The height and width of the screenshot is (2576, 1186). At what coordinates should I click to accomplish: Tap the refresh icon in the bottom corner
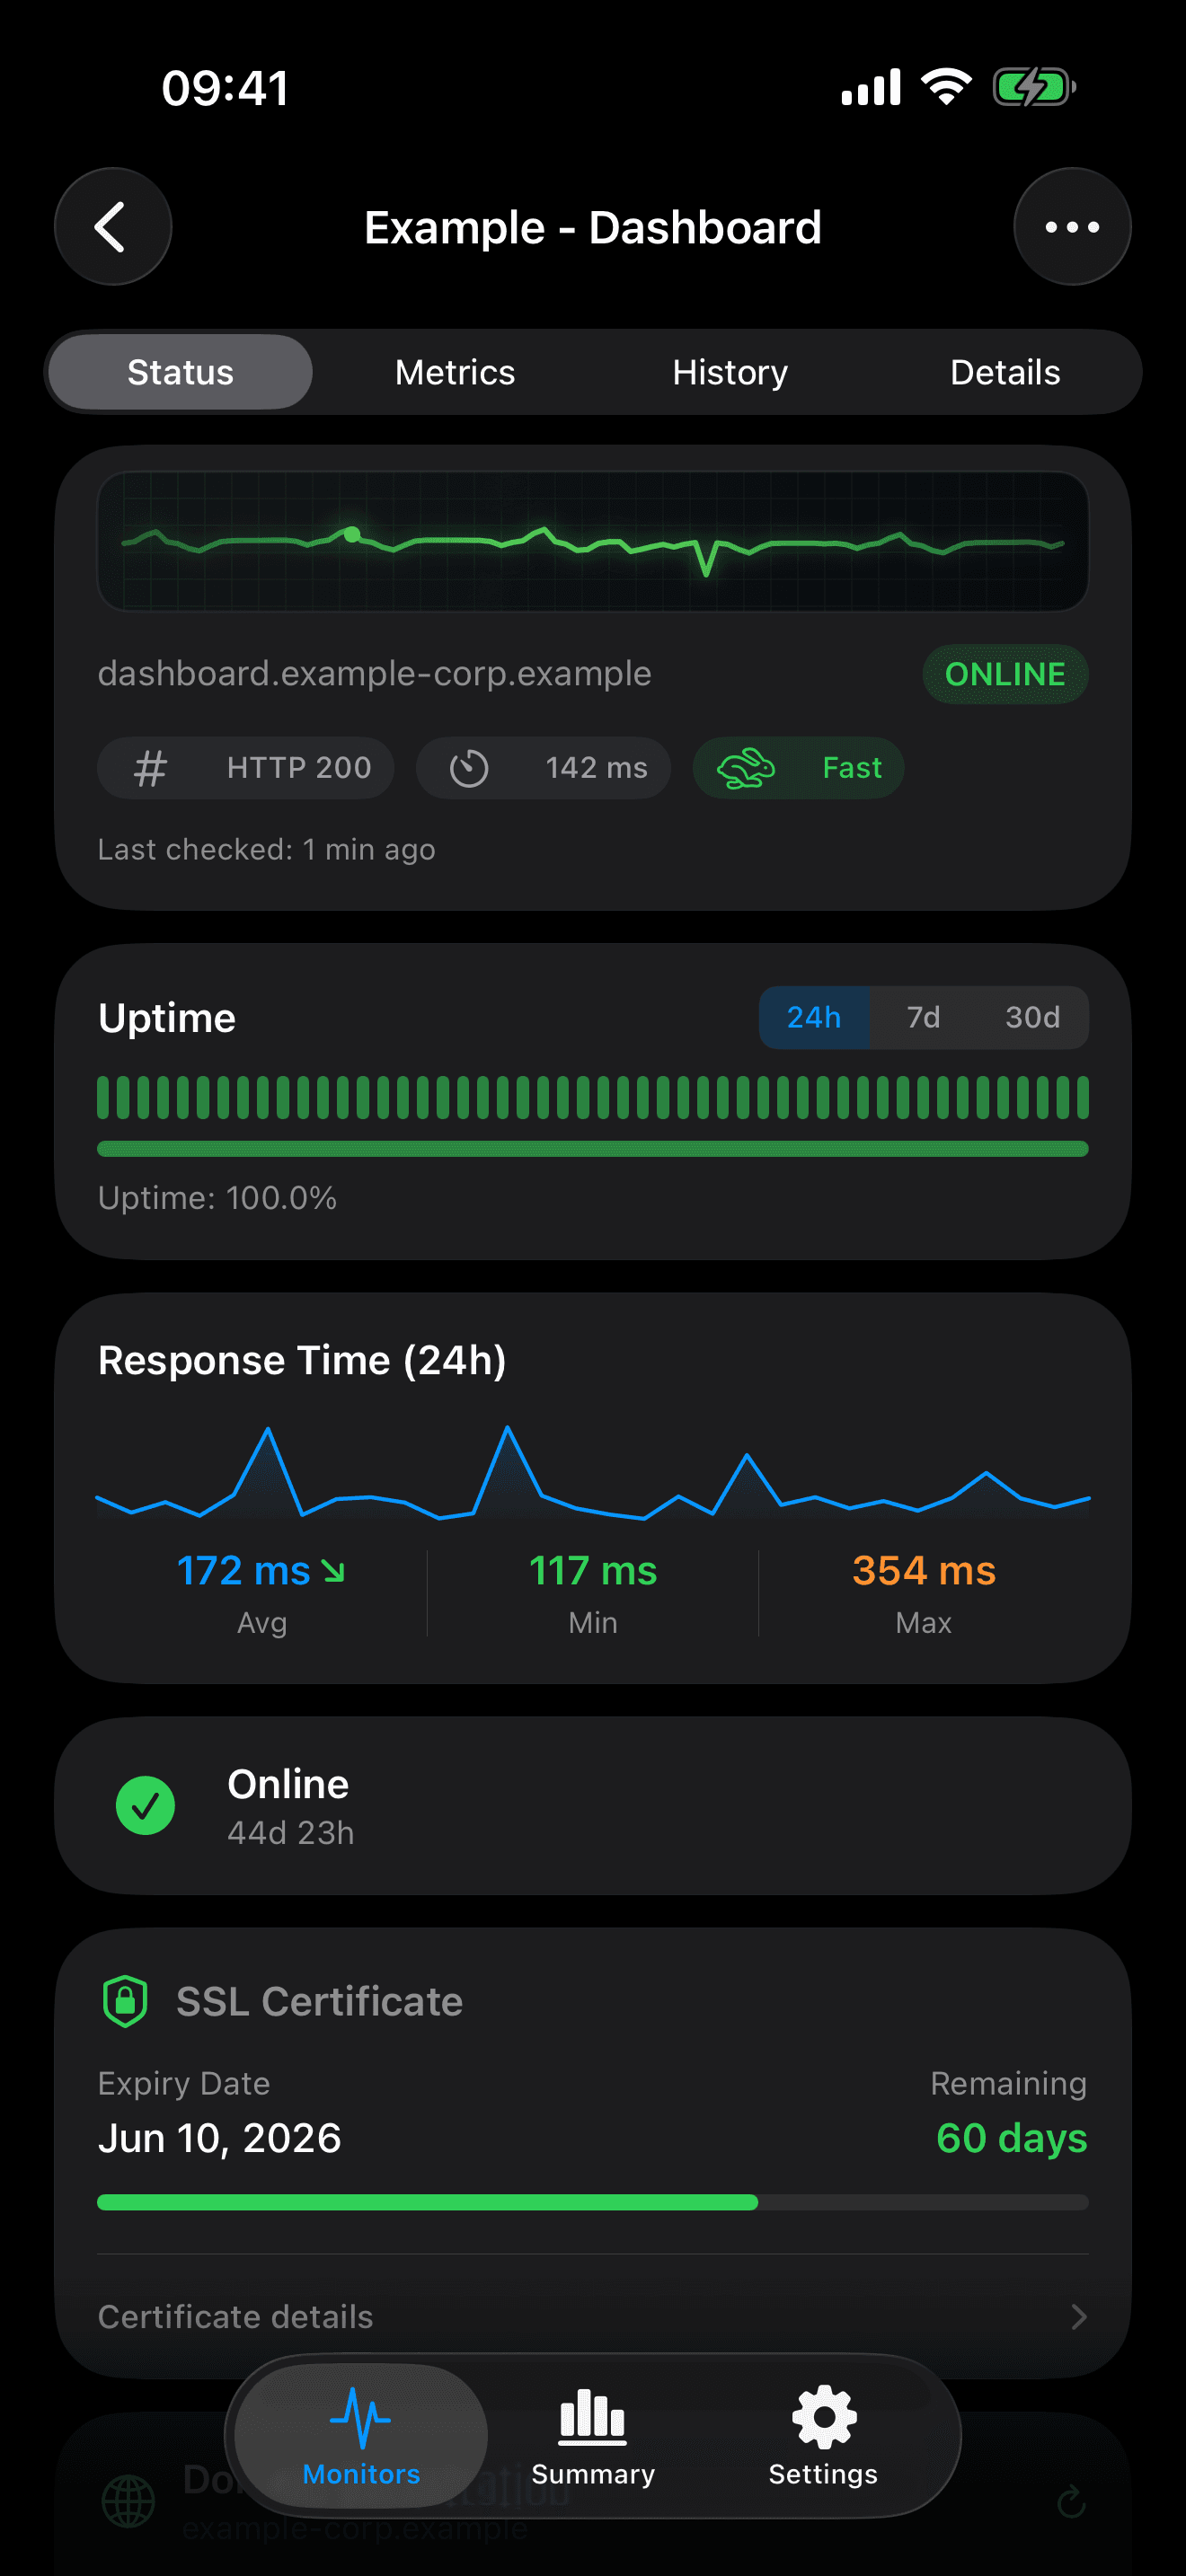(x=1070, y=2499)
